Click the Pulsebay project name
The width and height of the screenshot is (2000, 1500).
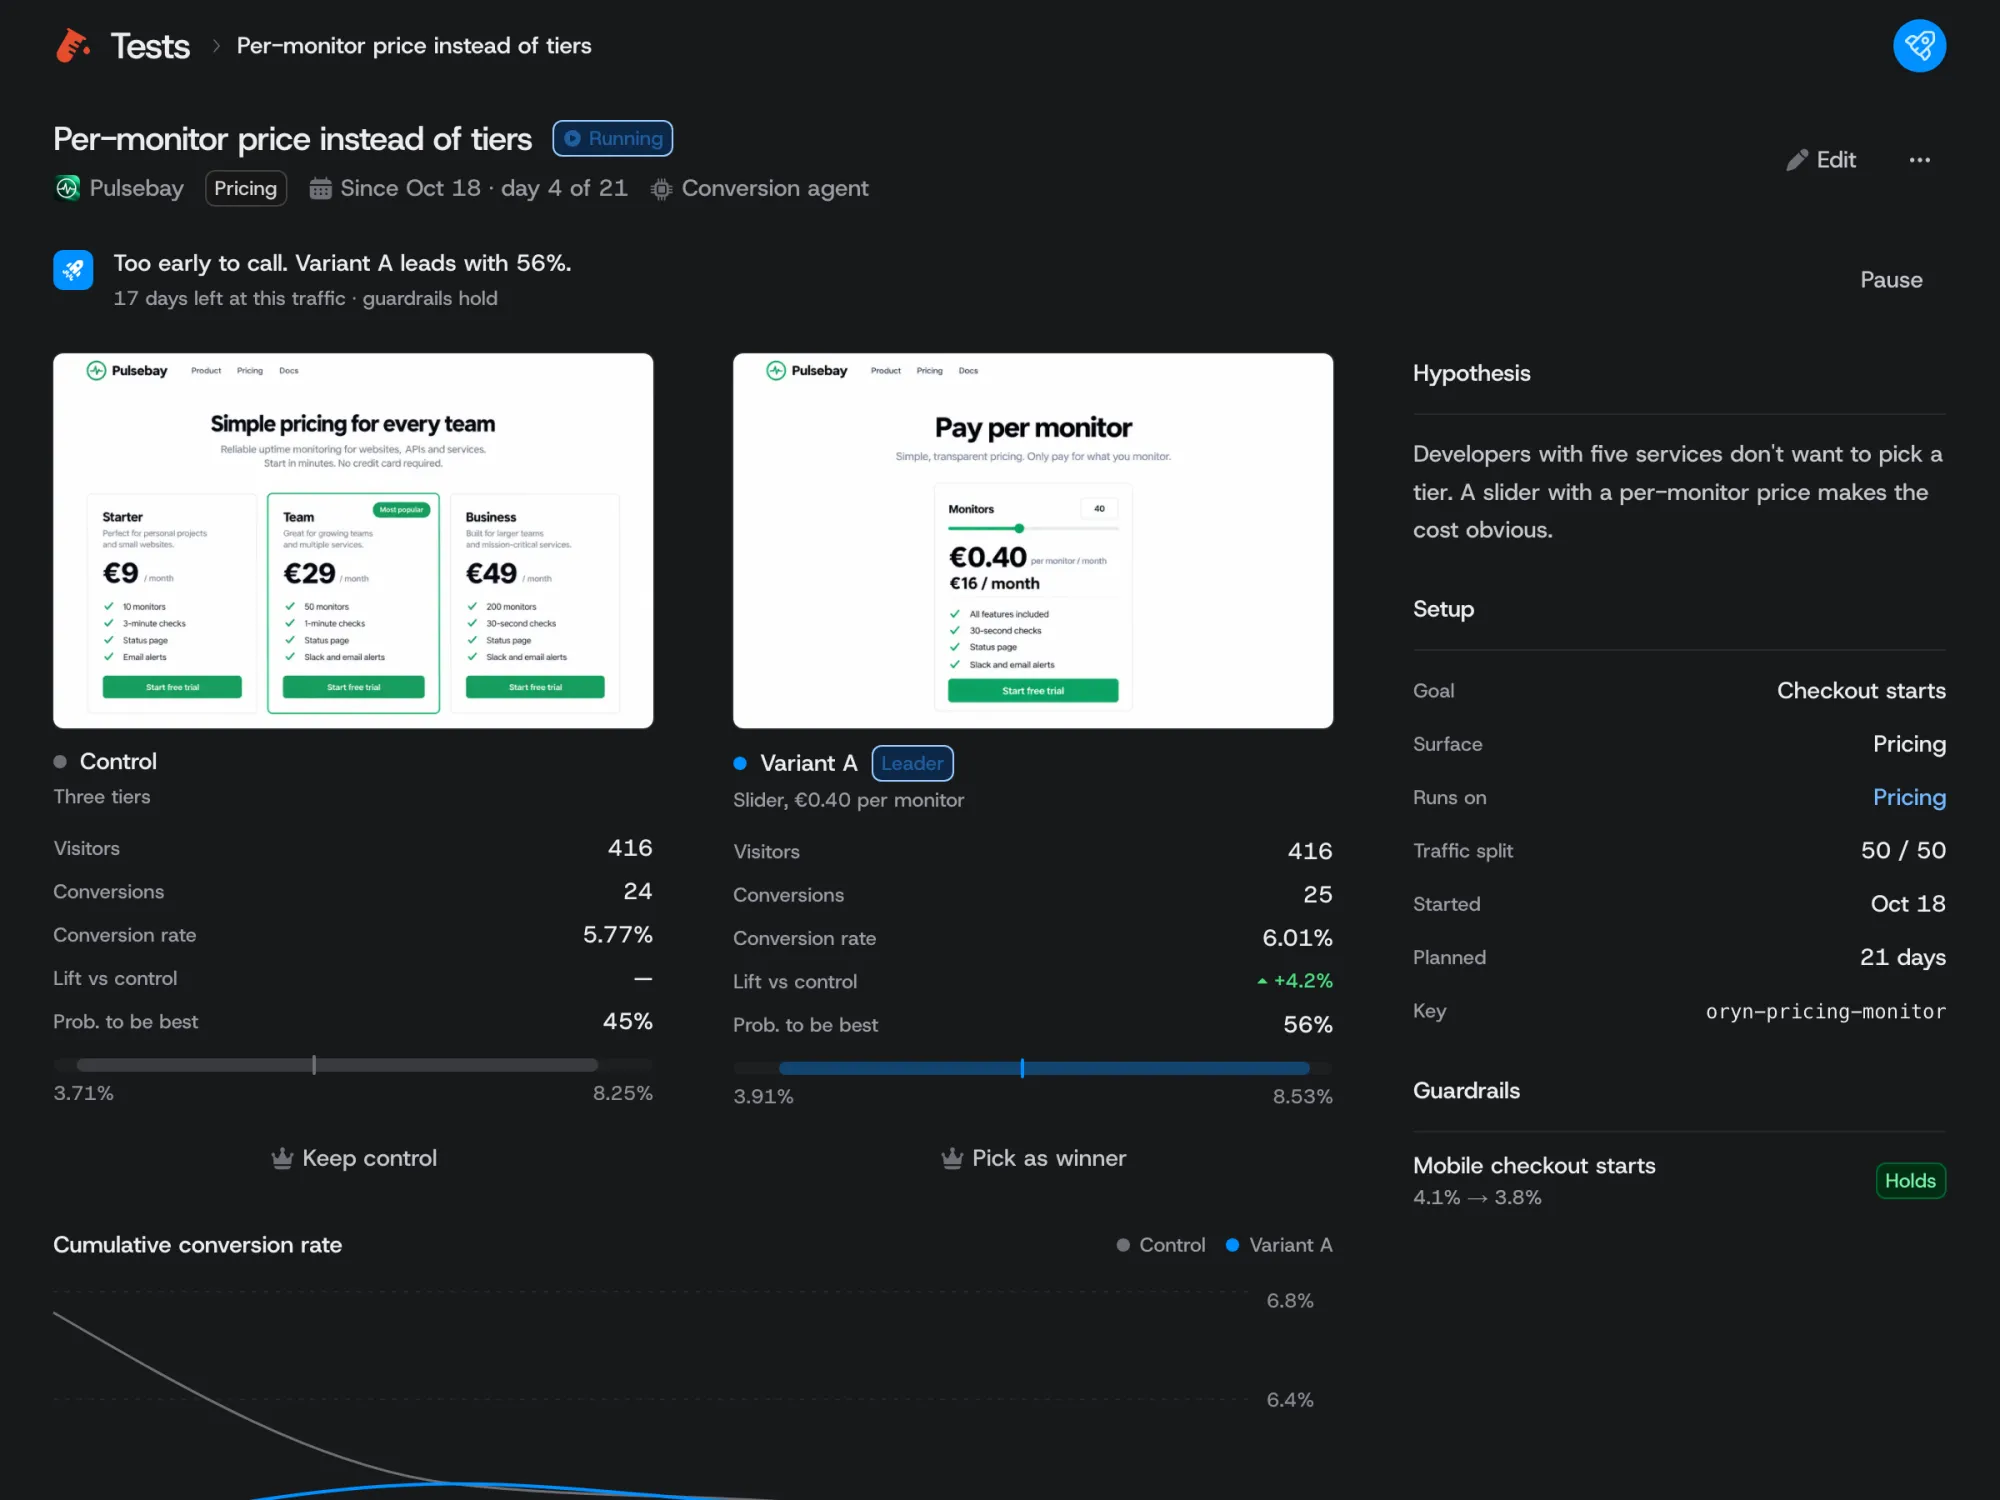(x=136, y=188)
